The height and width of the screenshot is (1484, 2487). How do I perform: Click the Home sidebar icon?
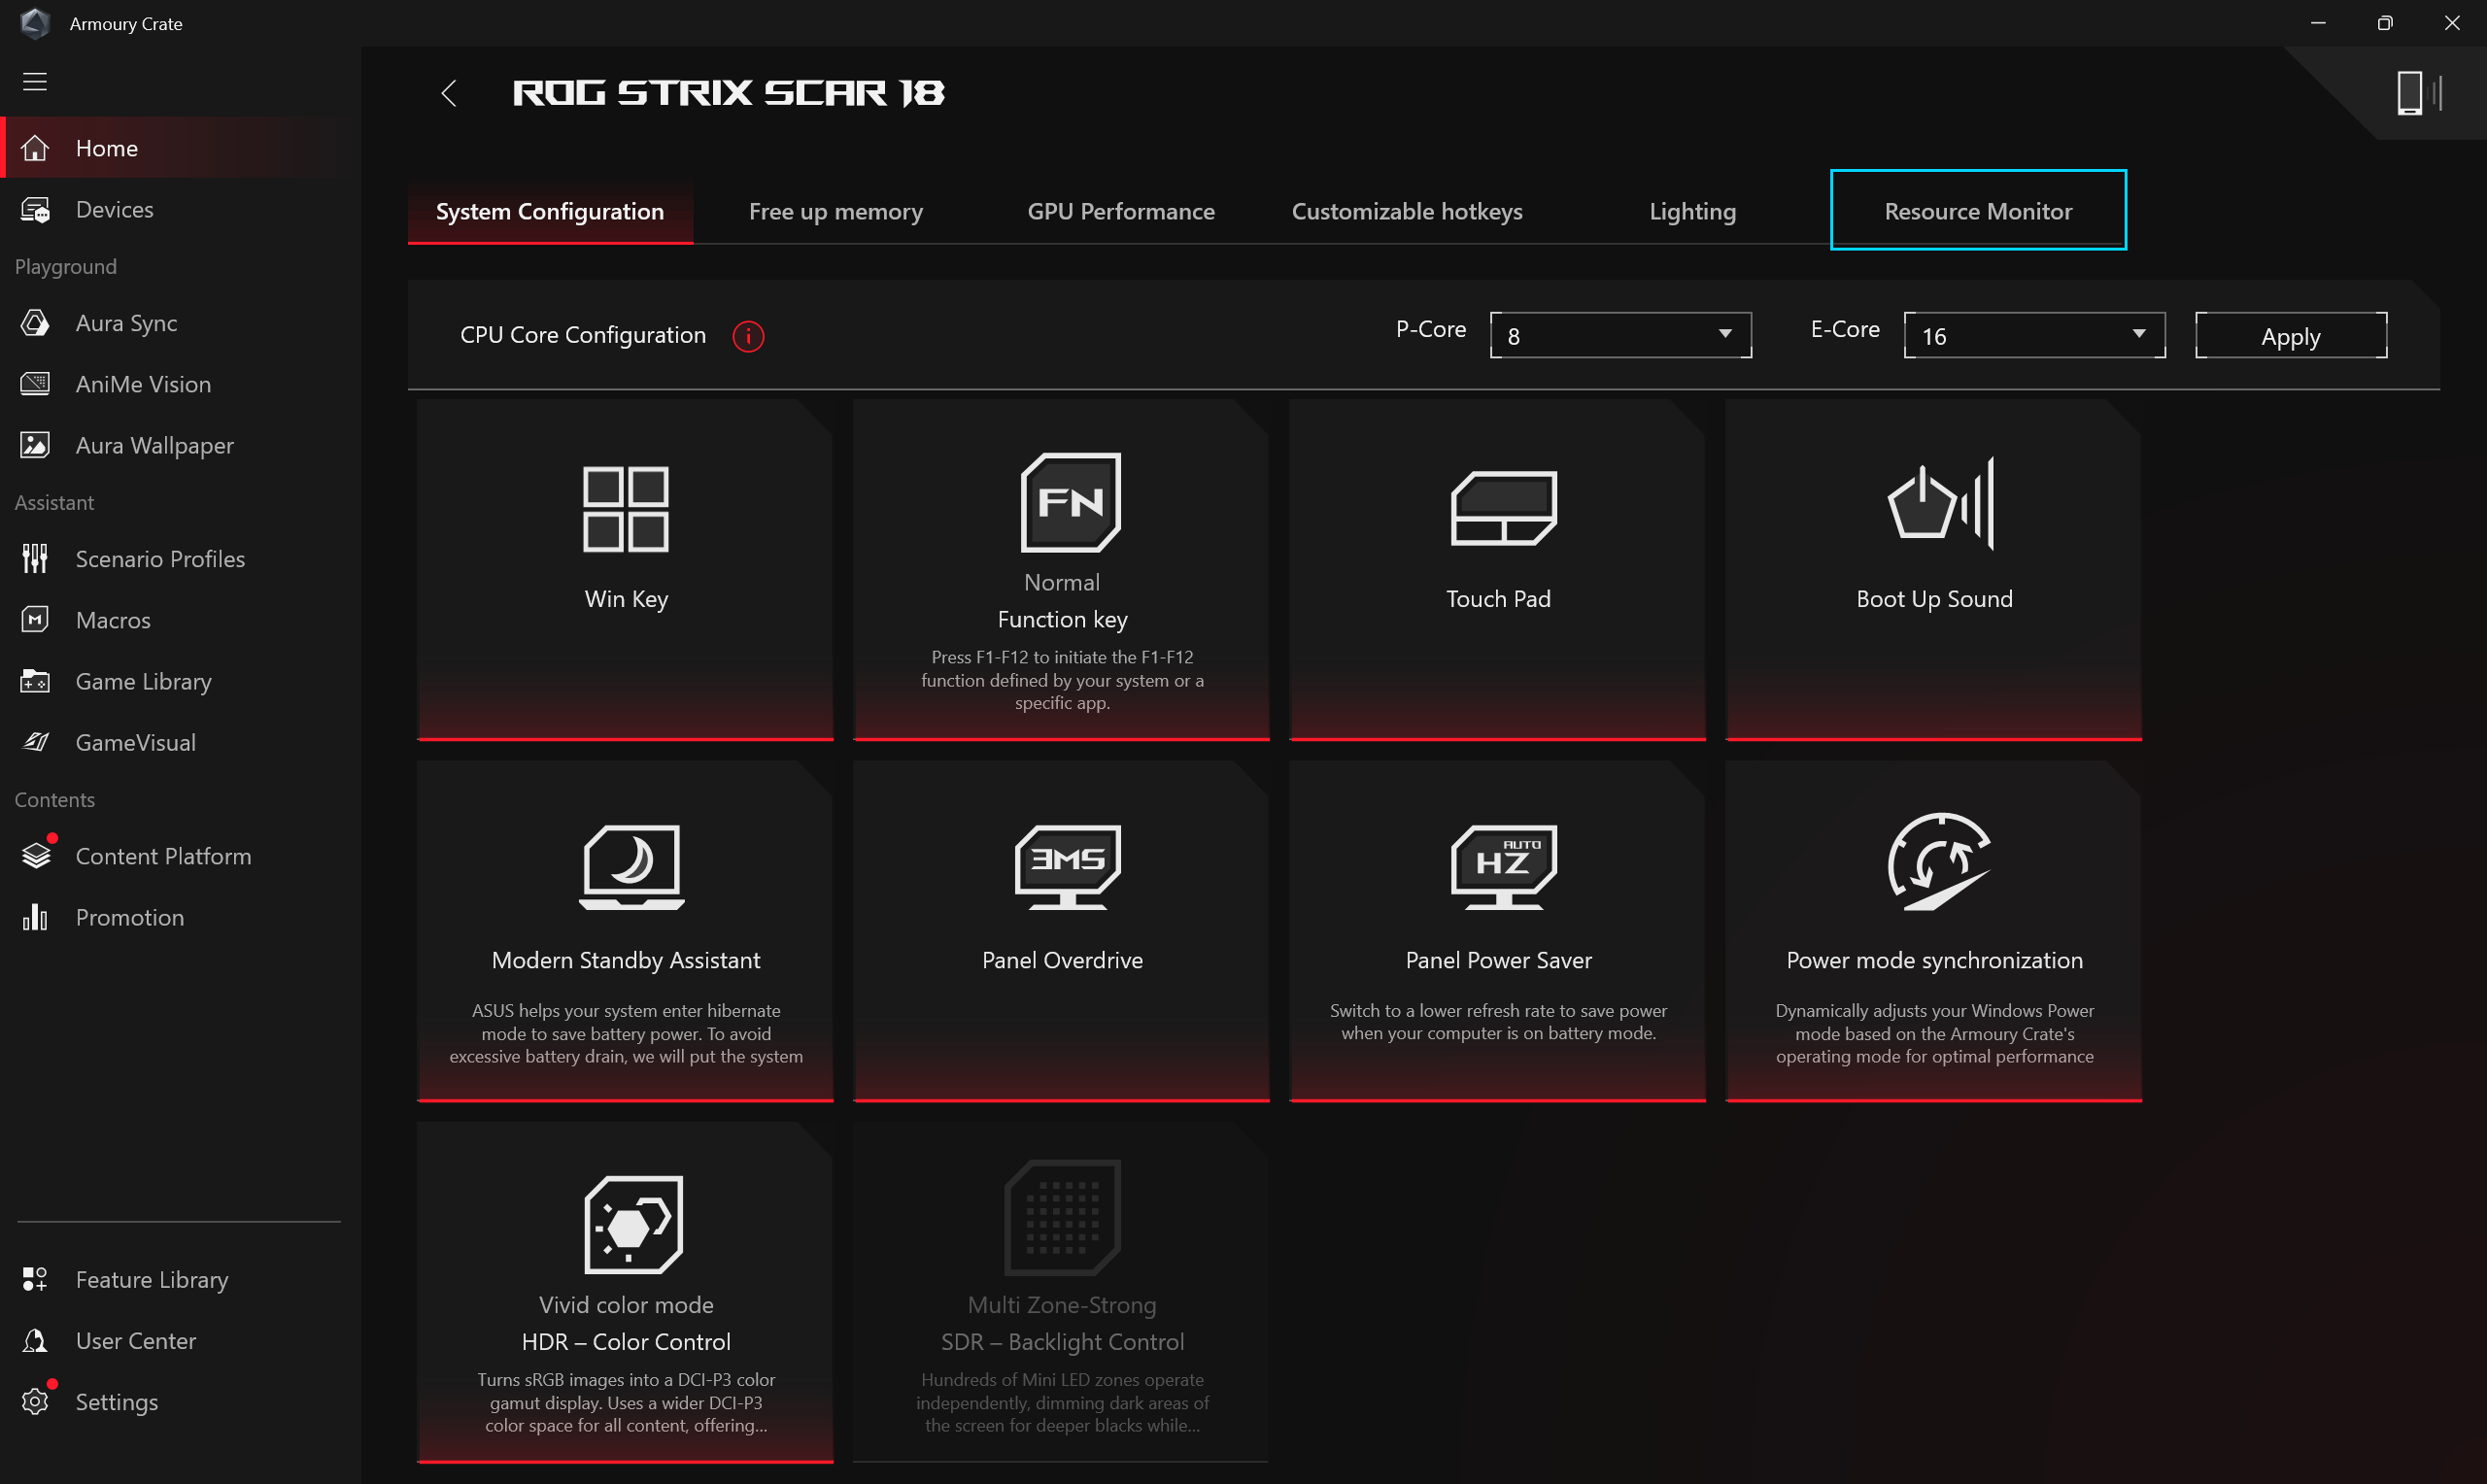(x=36, y=148)
